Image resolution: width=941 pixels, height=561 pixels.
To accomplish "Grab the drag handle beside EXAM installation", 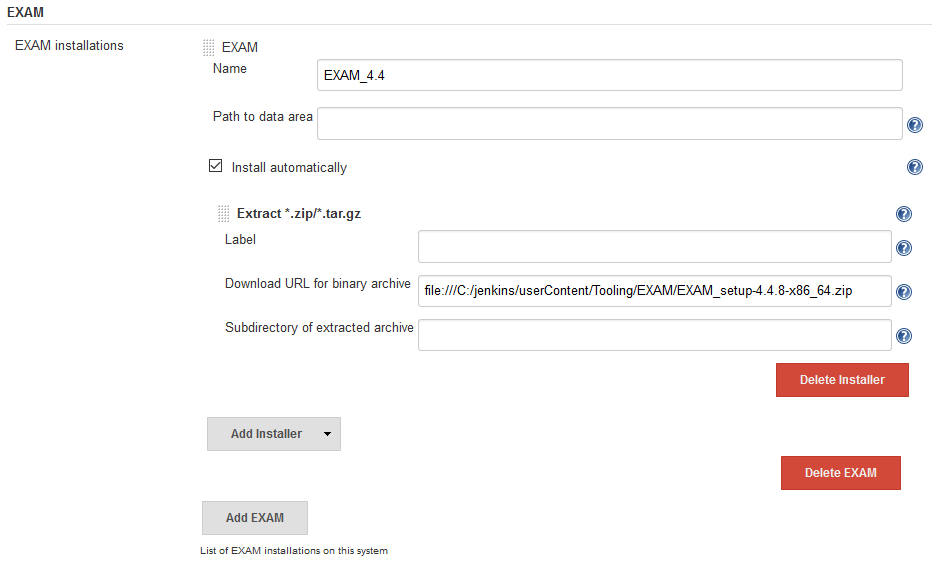I will click(x=208, y=47).
